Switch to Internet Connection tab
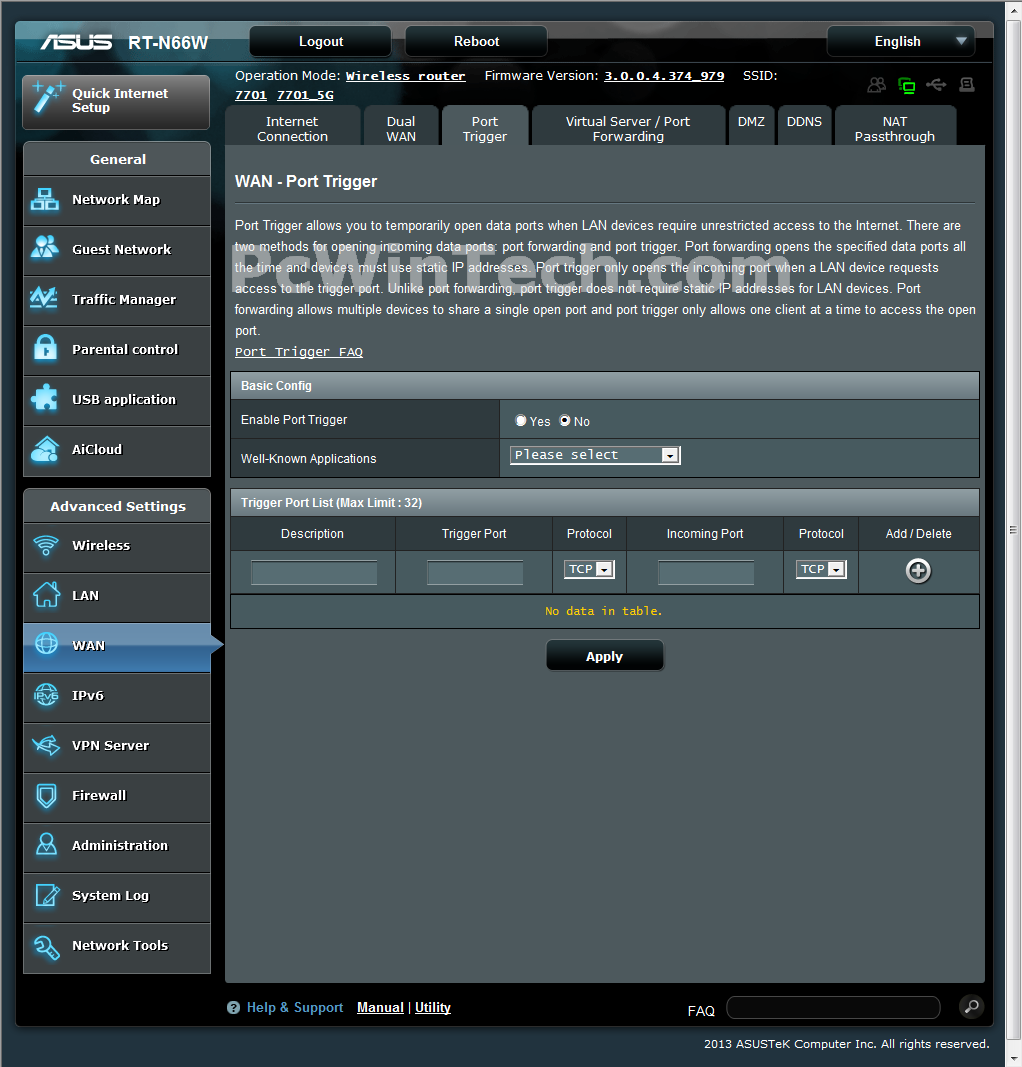Screen dimensions: 1022x1067 click(x=293, y=127)
